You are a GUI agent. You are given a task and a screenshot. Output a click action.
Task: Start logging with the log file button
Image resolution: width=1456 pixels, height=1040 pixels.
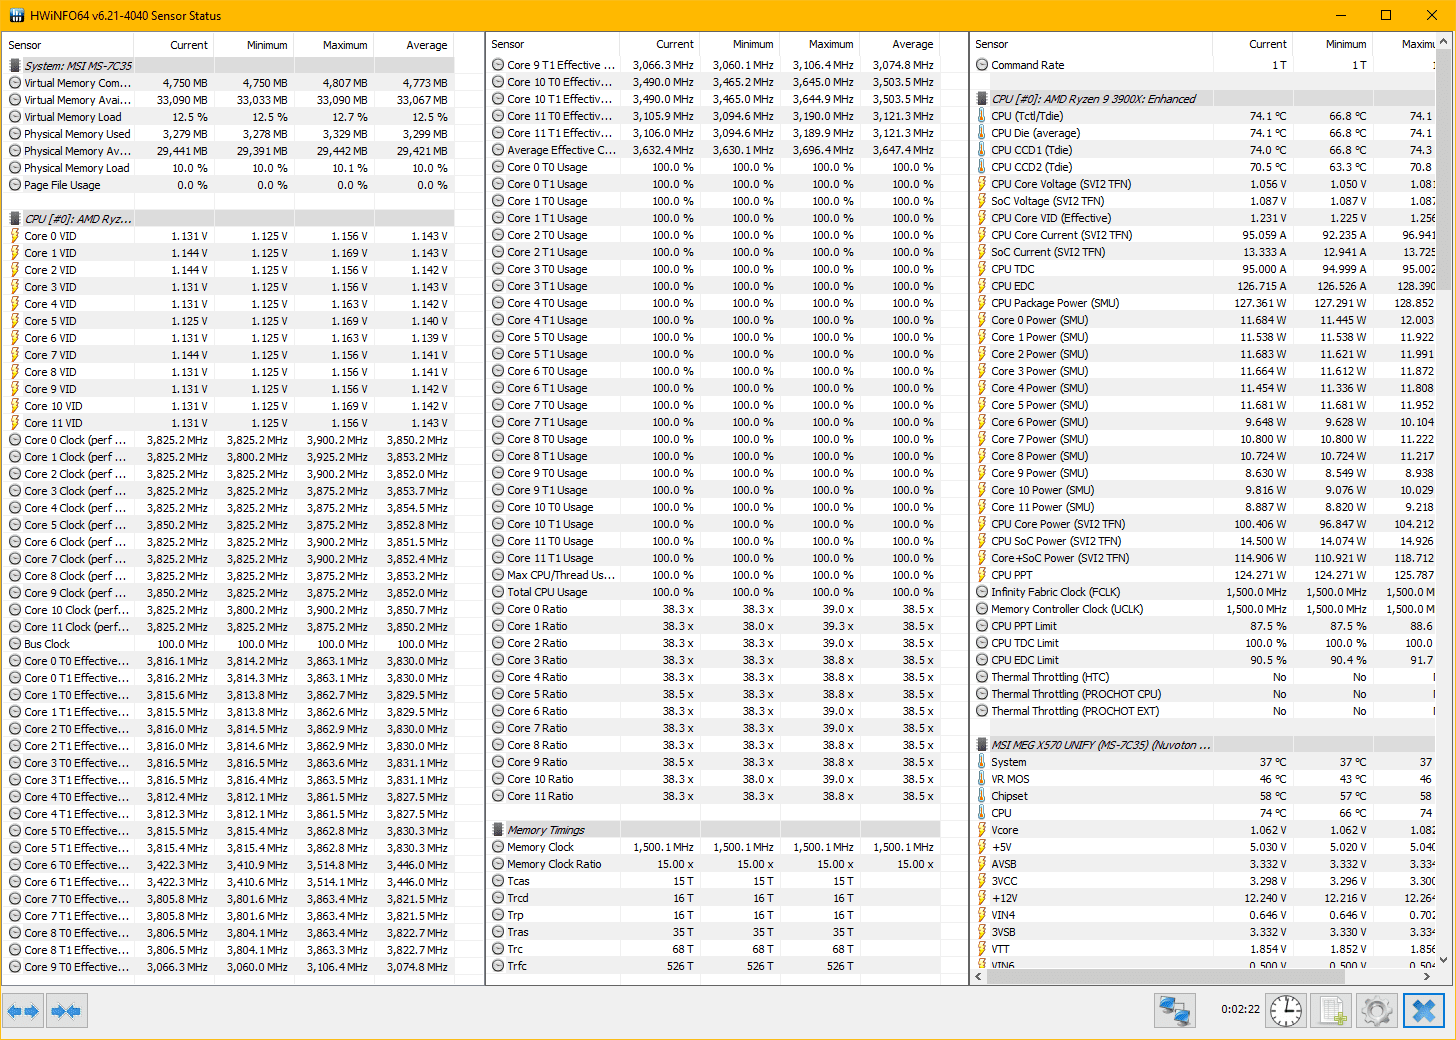[x=1332, y=1011]
